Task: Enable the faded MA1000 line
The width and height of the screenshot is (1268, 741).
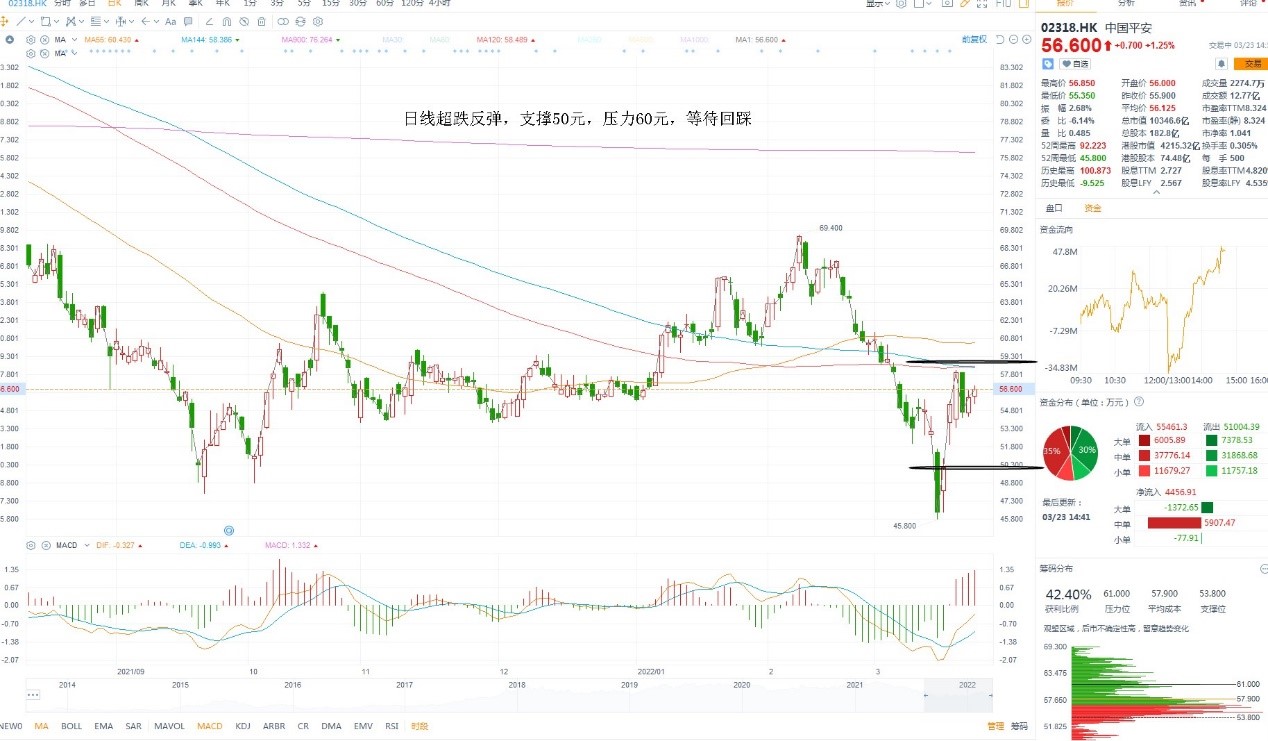Action: coord(694,40)
